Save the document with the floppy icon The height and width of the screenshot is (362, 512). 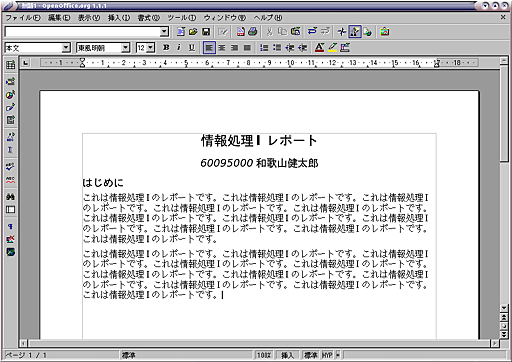pyautogui.click(x=206, y=32)
